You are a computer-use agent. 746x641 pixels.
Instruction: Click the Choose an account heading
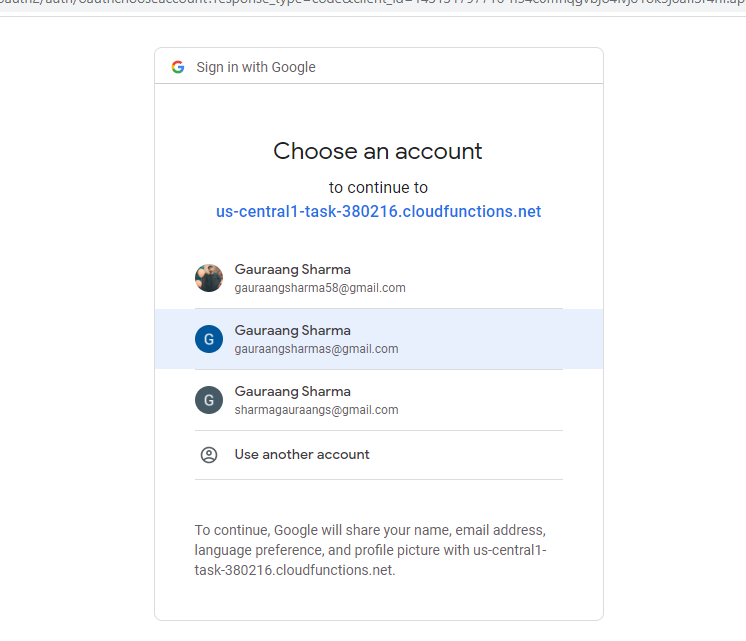(378, 151)
